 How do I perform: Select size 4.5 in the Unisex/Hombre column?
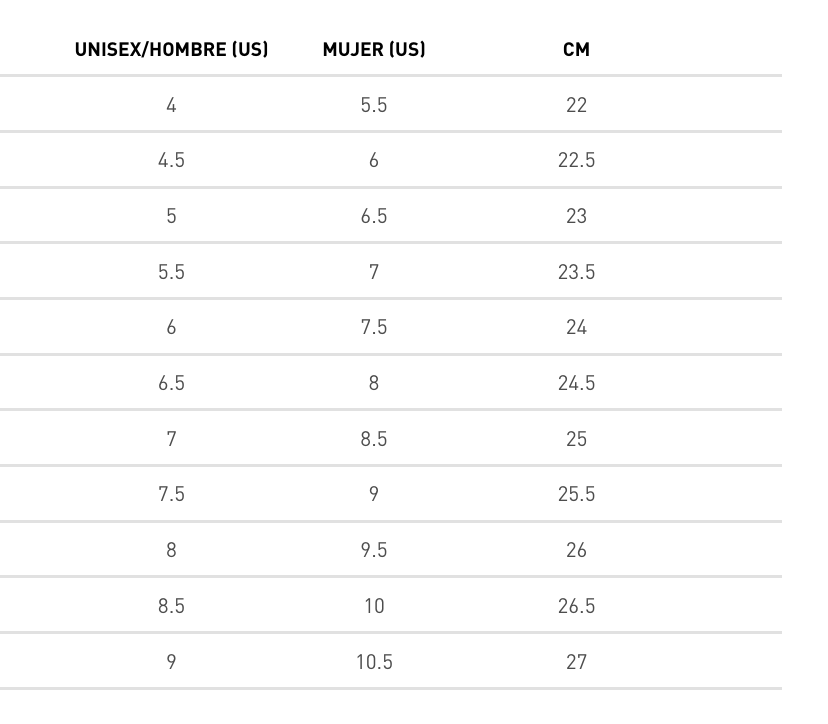(x=171, y=160)
